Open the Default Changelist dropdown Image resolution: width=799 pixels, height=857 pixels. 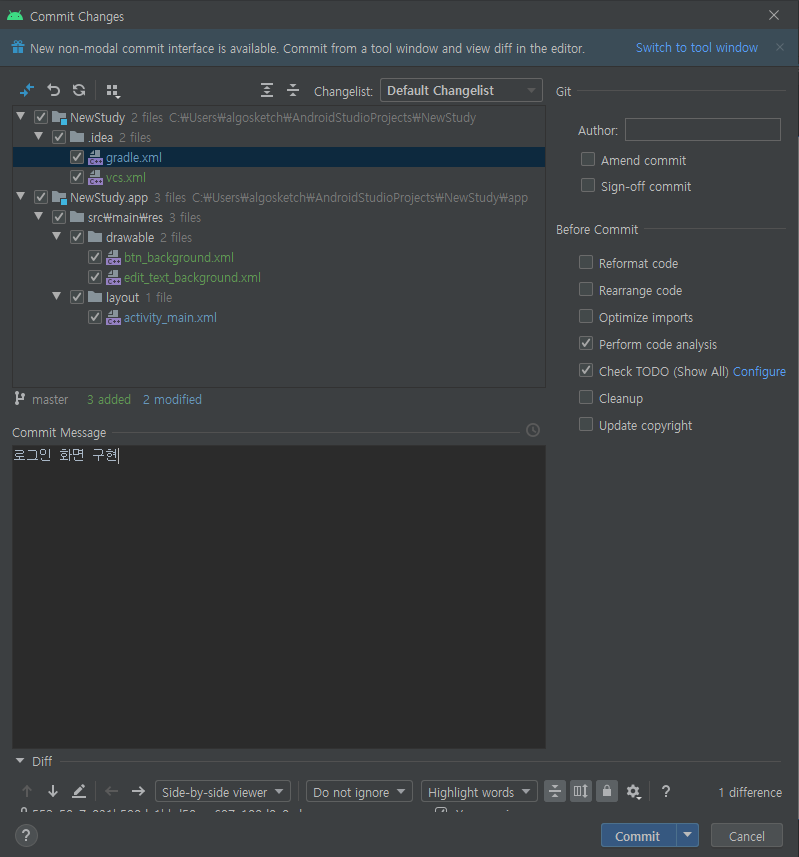(x=461, y=90)
